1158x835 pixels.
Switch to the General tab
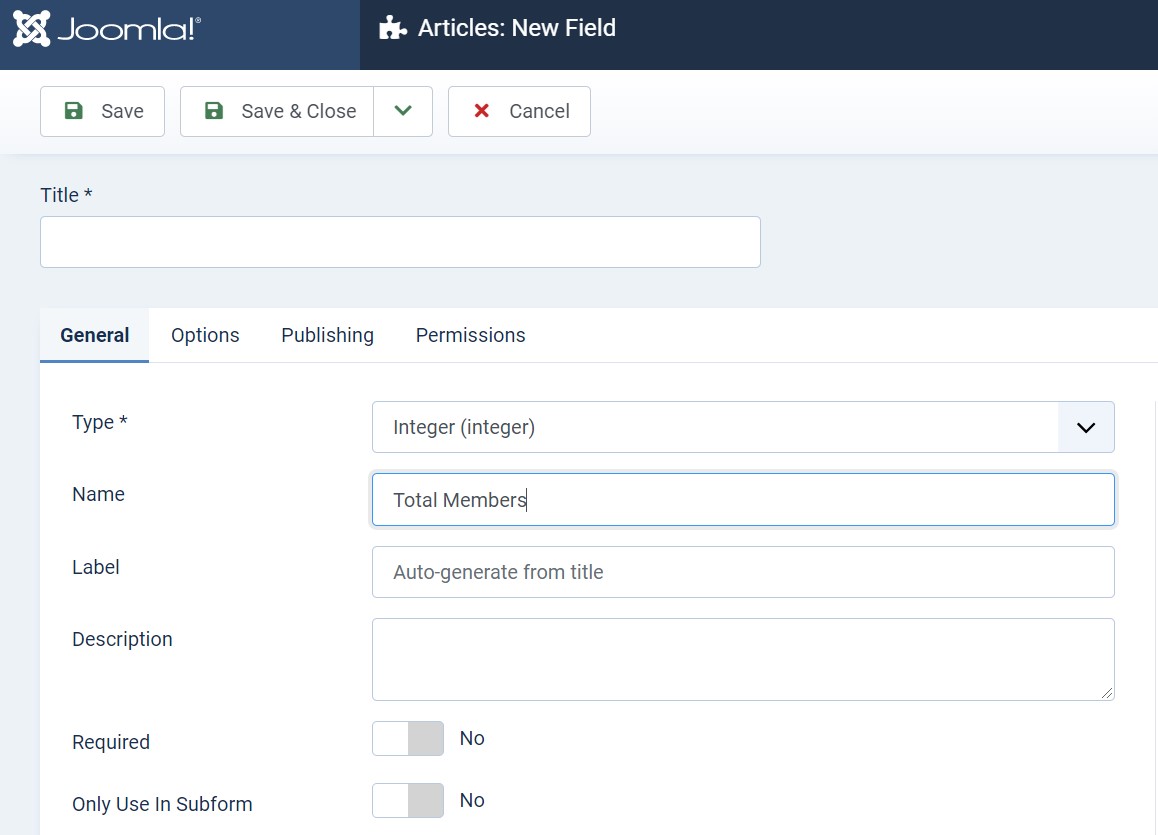[95, 335]
